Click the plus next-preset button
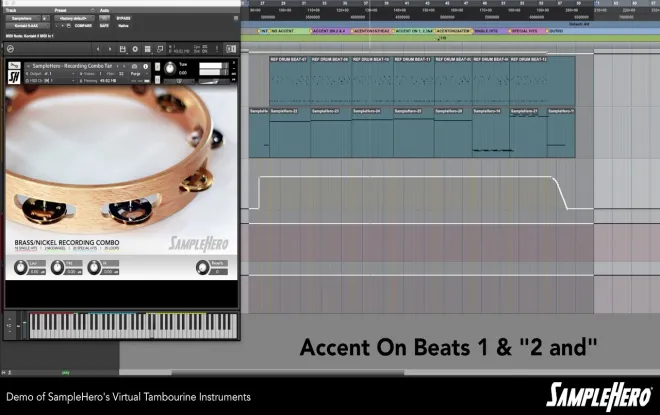 point(63,26)
